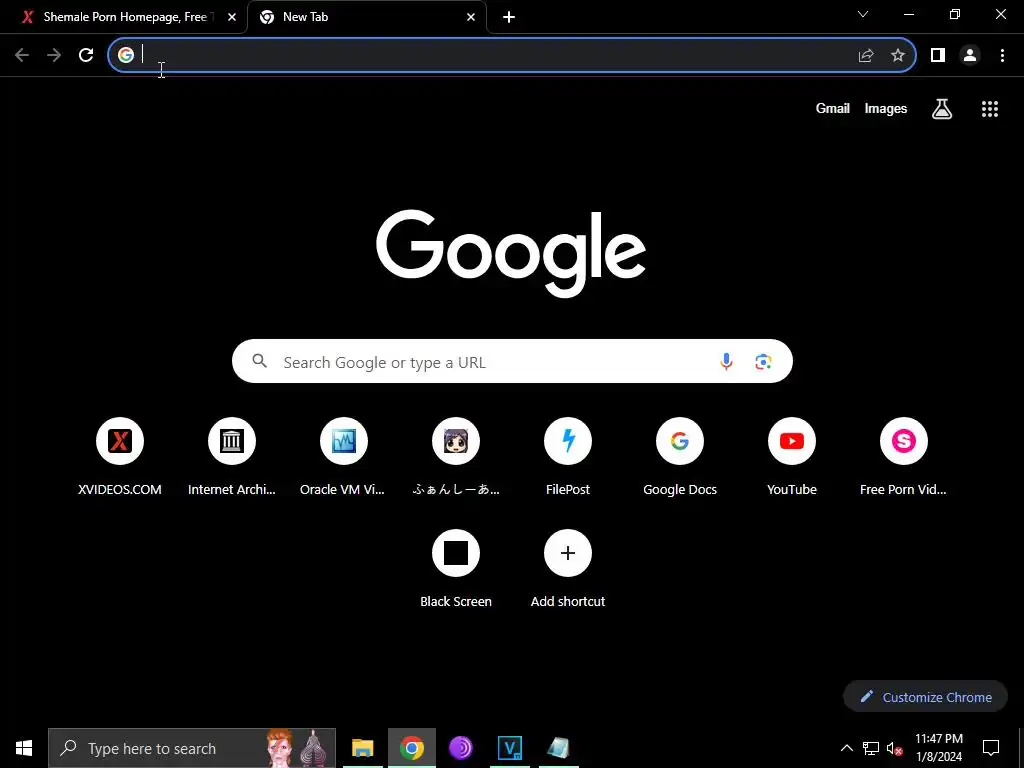Open the Google Docs shortcut
This screenshot has height=768, width=1024.
pyautogui.click(x=680, y=457)
